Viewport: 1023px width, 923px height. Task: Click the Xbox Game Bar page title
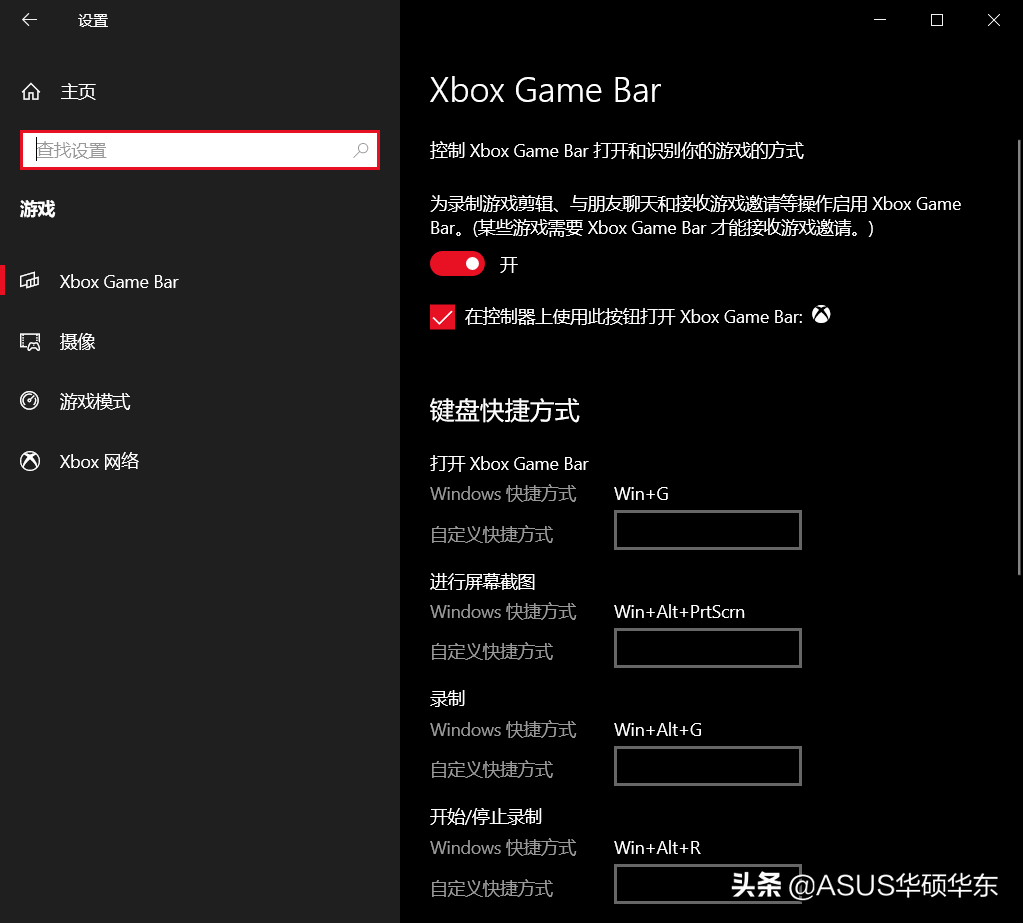(x=545, y=90)
